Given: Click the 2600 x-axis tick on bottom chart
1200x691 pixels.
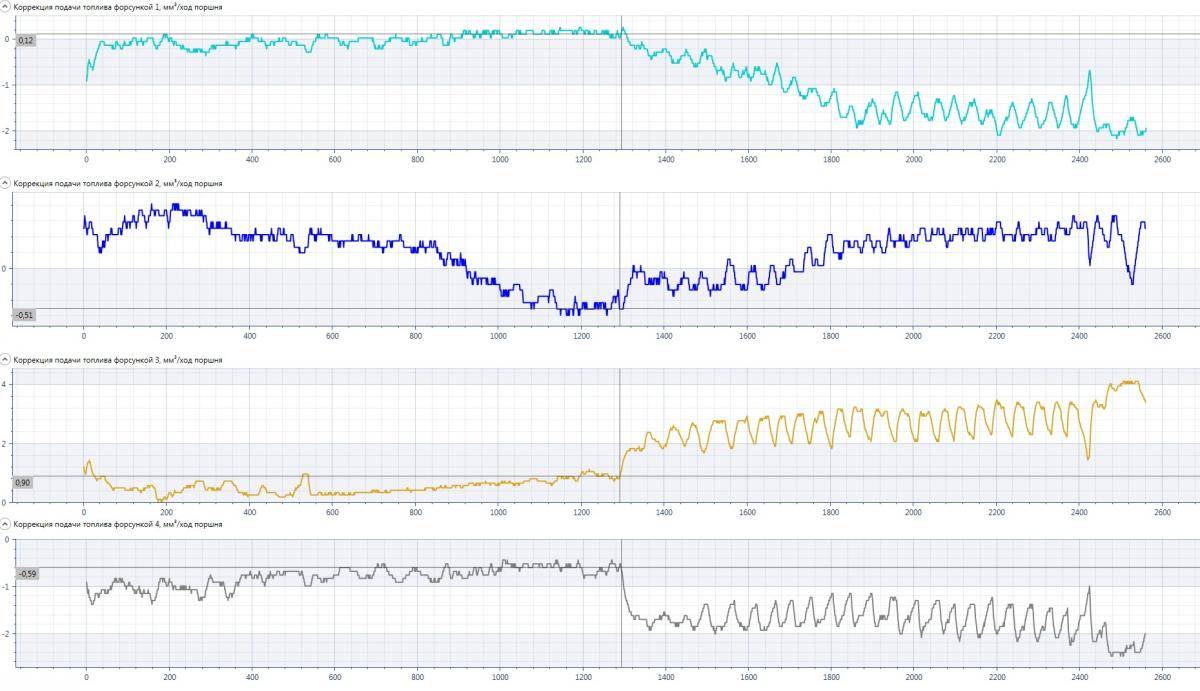Looking at the screenshot, I should 1162,676.
